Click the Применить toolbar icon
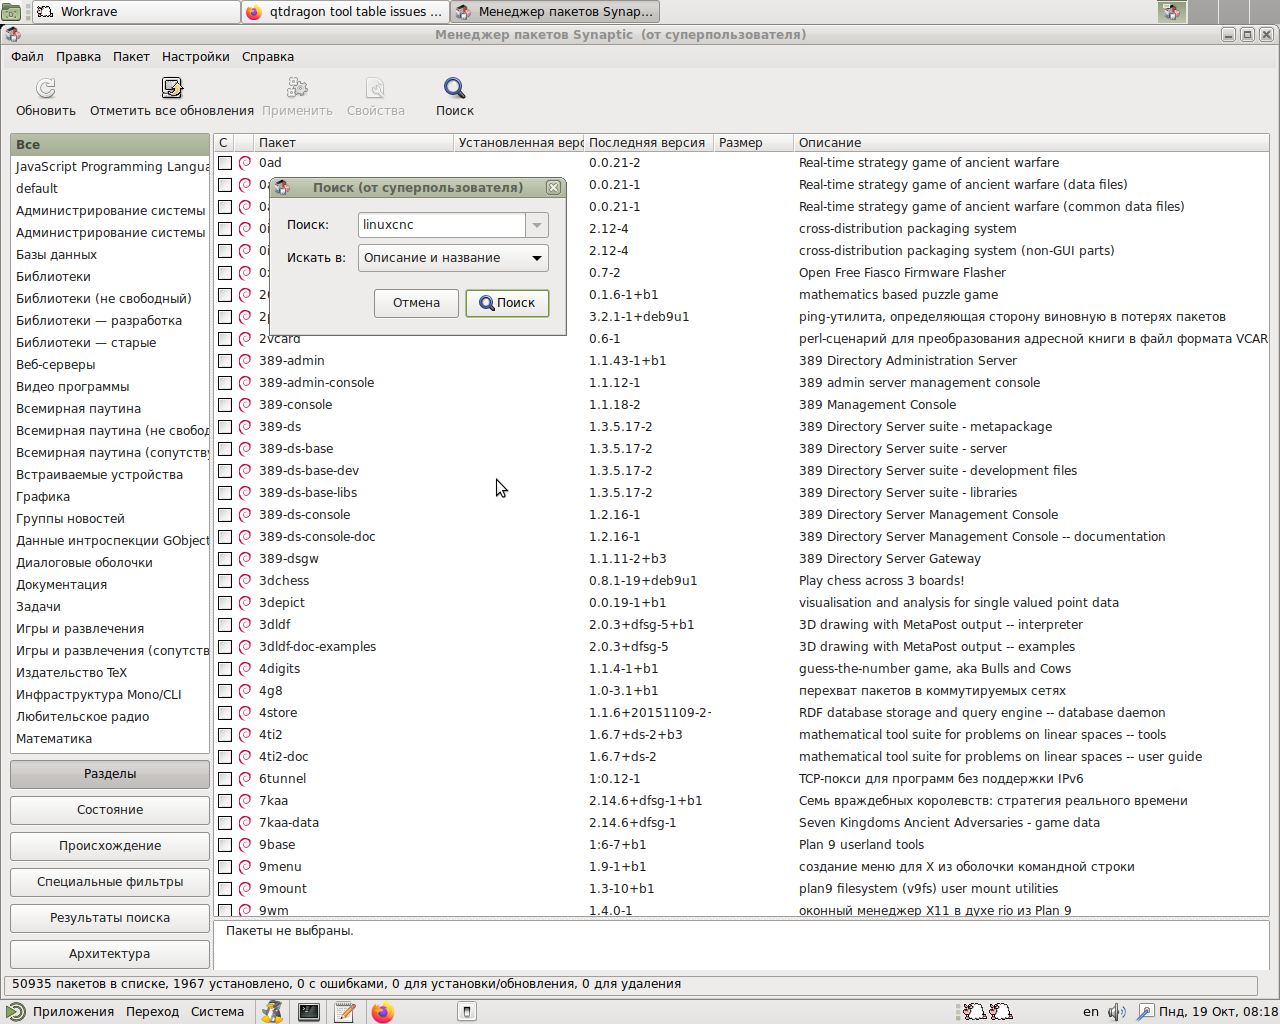 coord(297,88)
